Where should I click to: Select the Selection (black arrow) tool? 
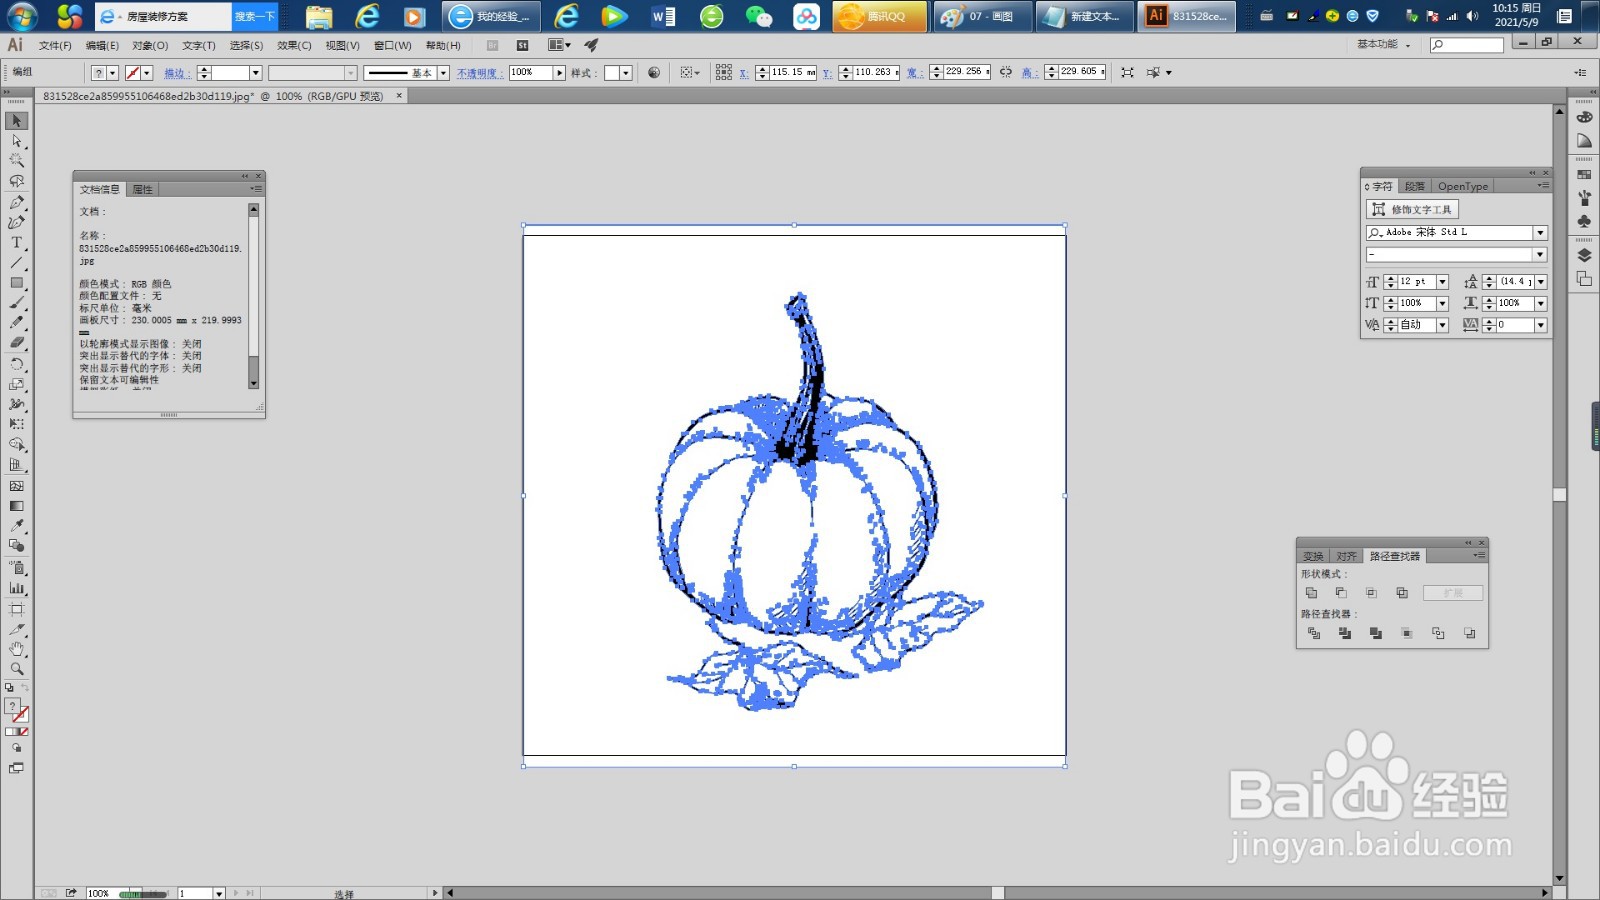[16, 121]
